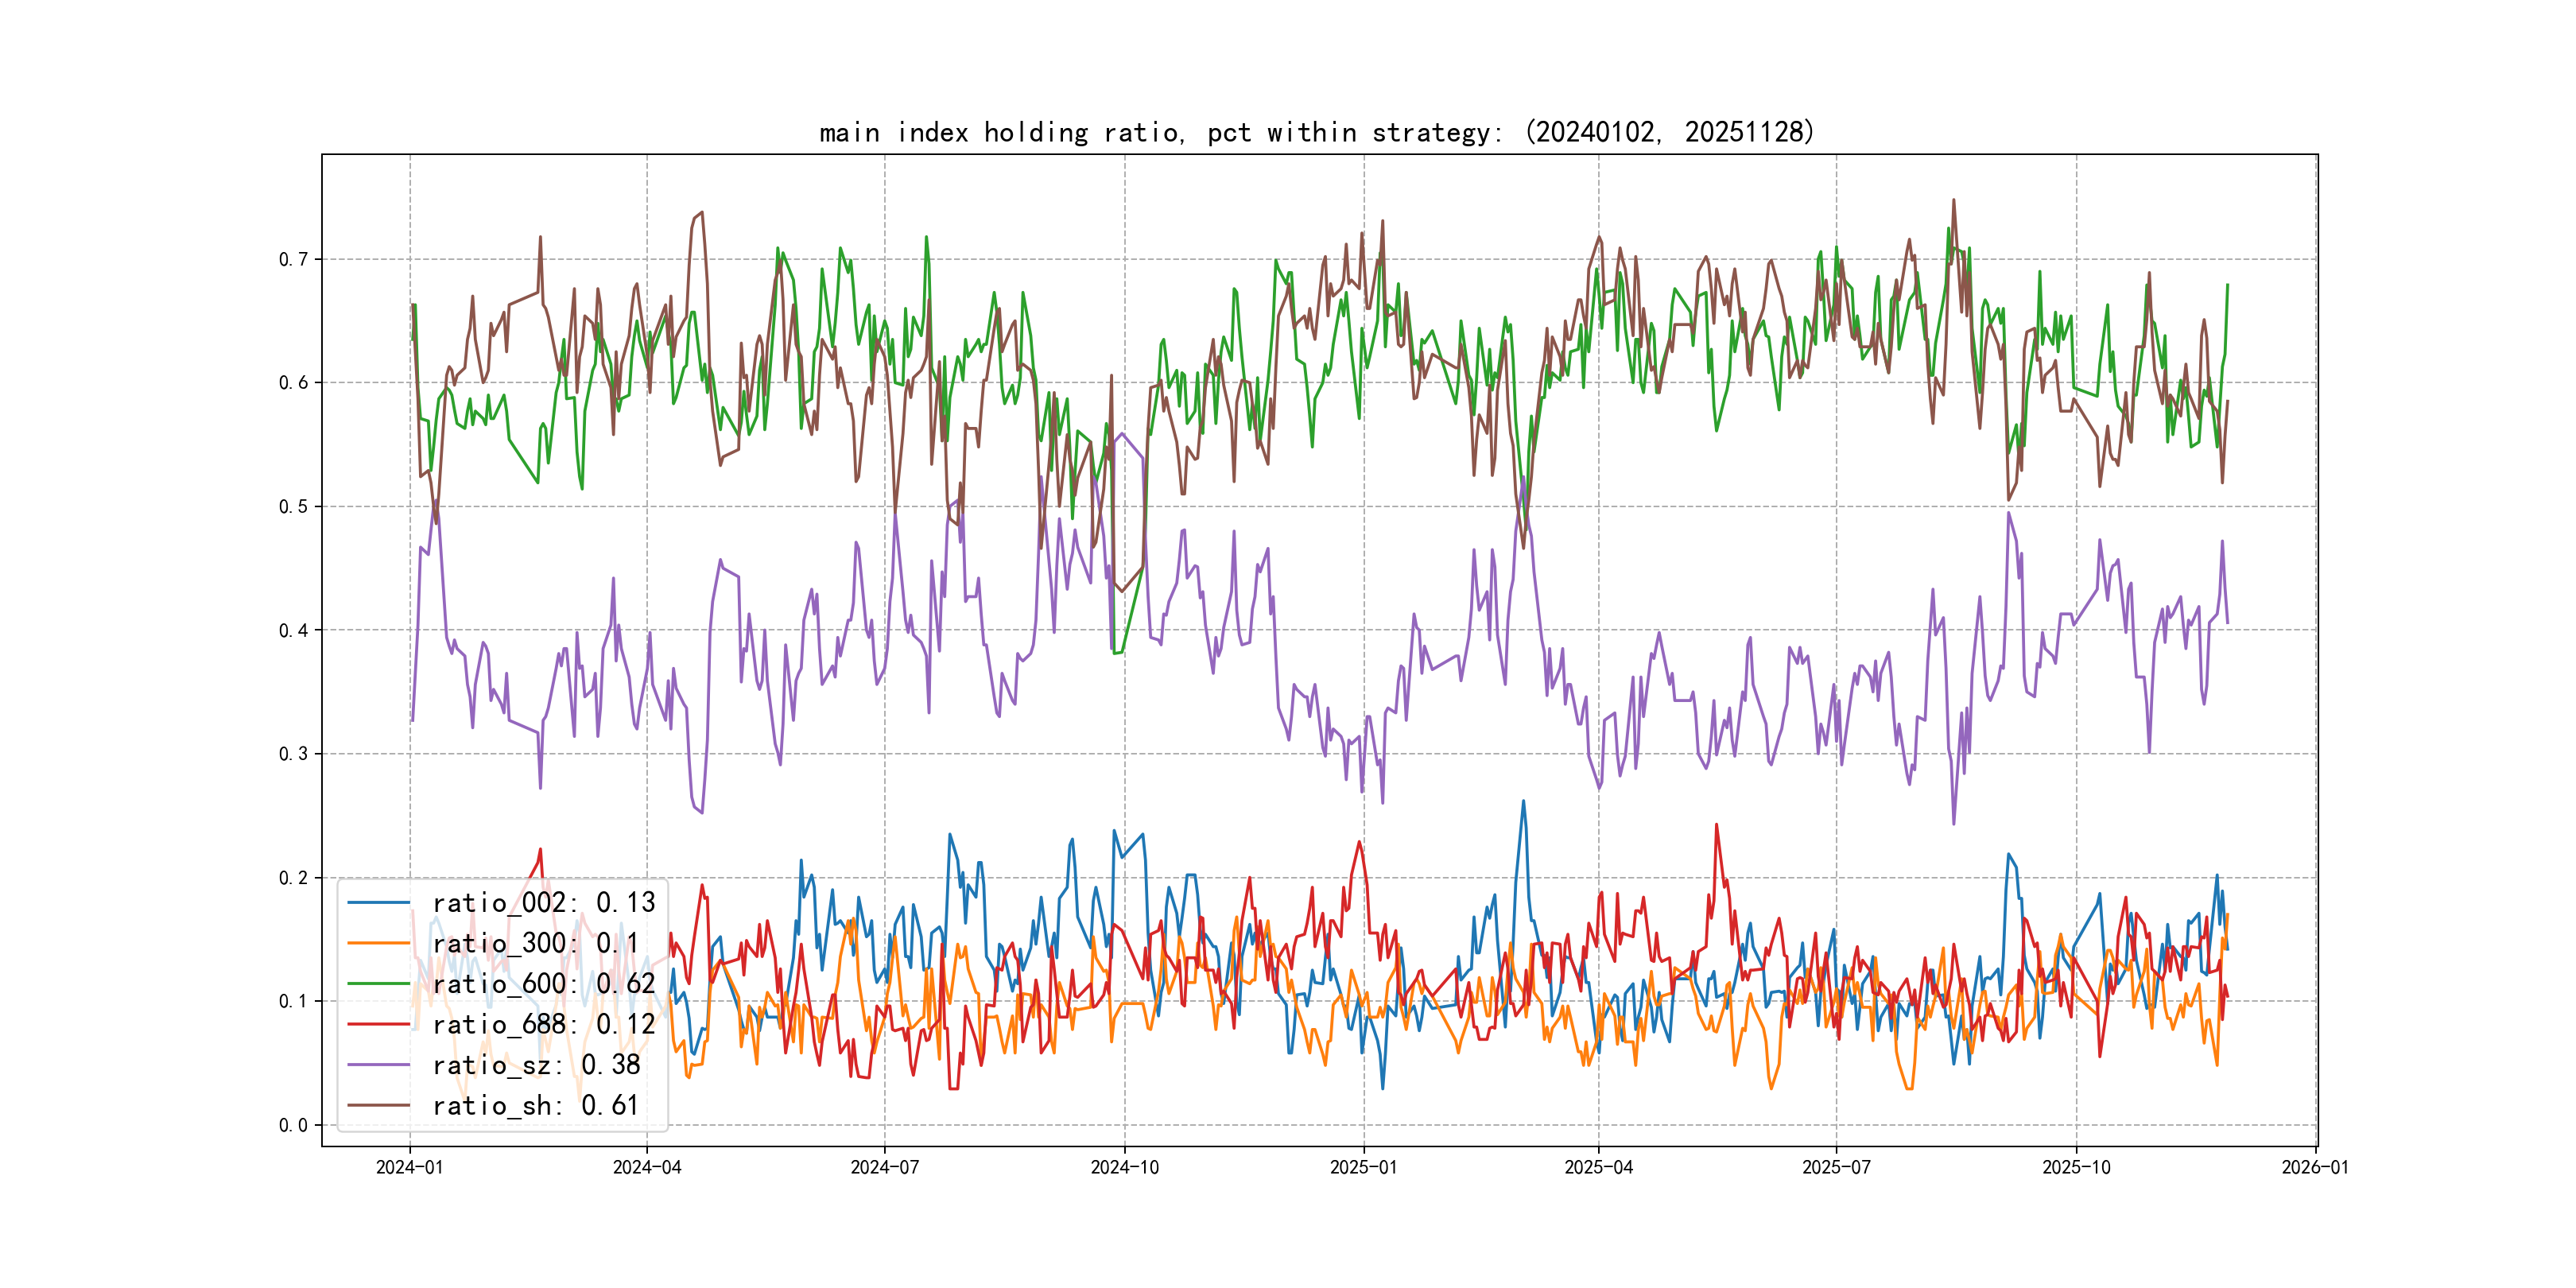Click the blue line swatch in legend
This screenshot has height=1288, width=2576.
point(379,903)
